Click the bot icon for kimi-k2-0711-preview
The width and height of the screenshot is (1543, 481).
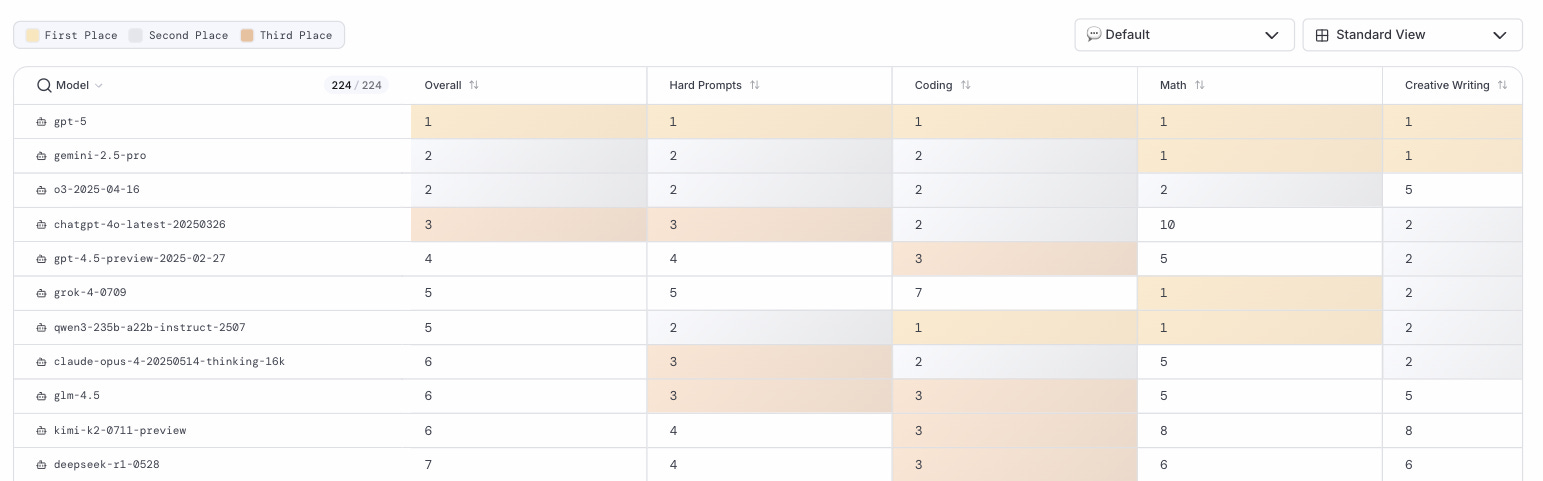click(41, 430)
